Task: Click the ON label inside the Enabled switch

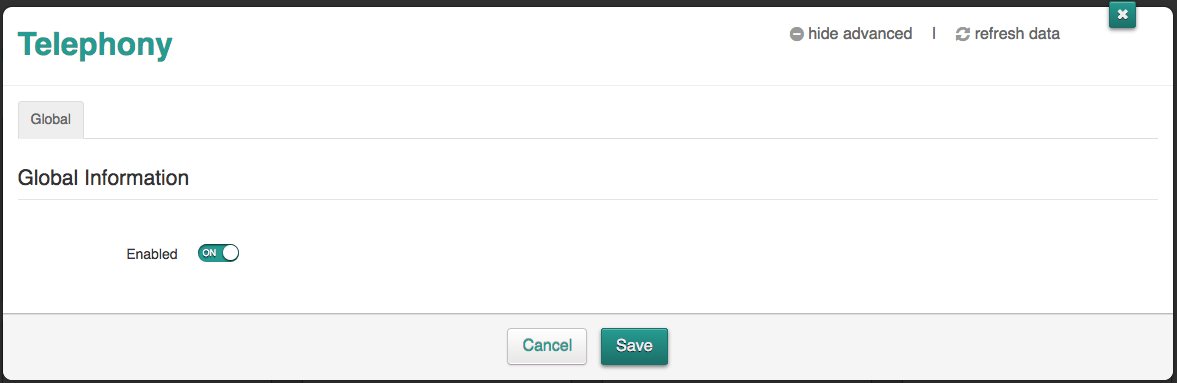Action: pyautogui.click(x=209, y=253)
